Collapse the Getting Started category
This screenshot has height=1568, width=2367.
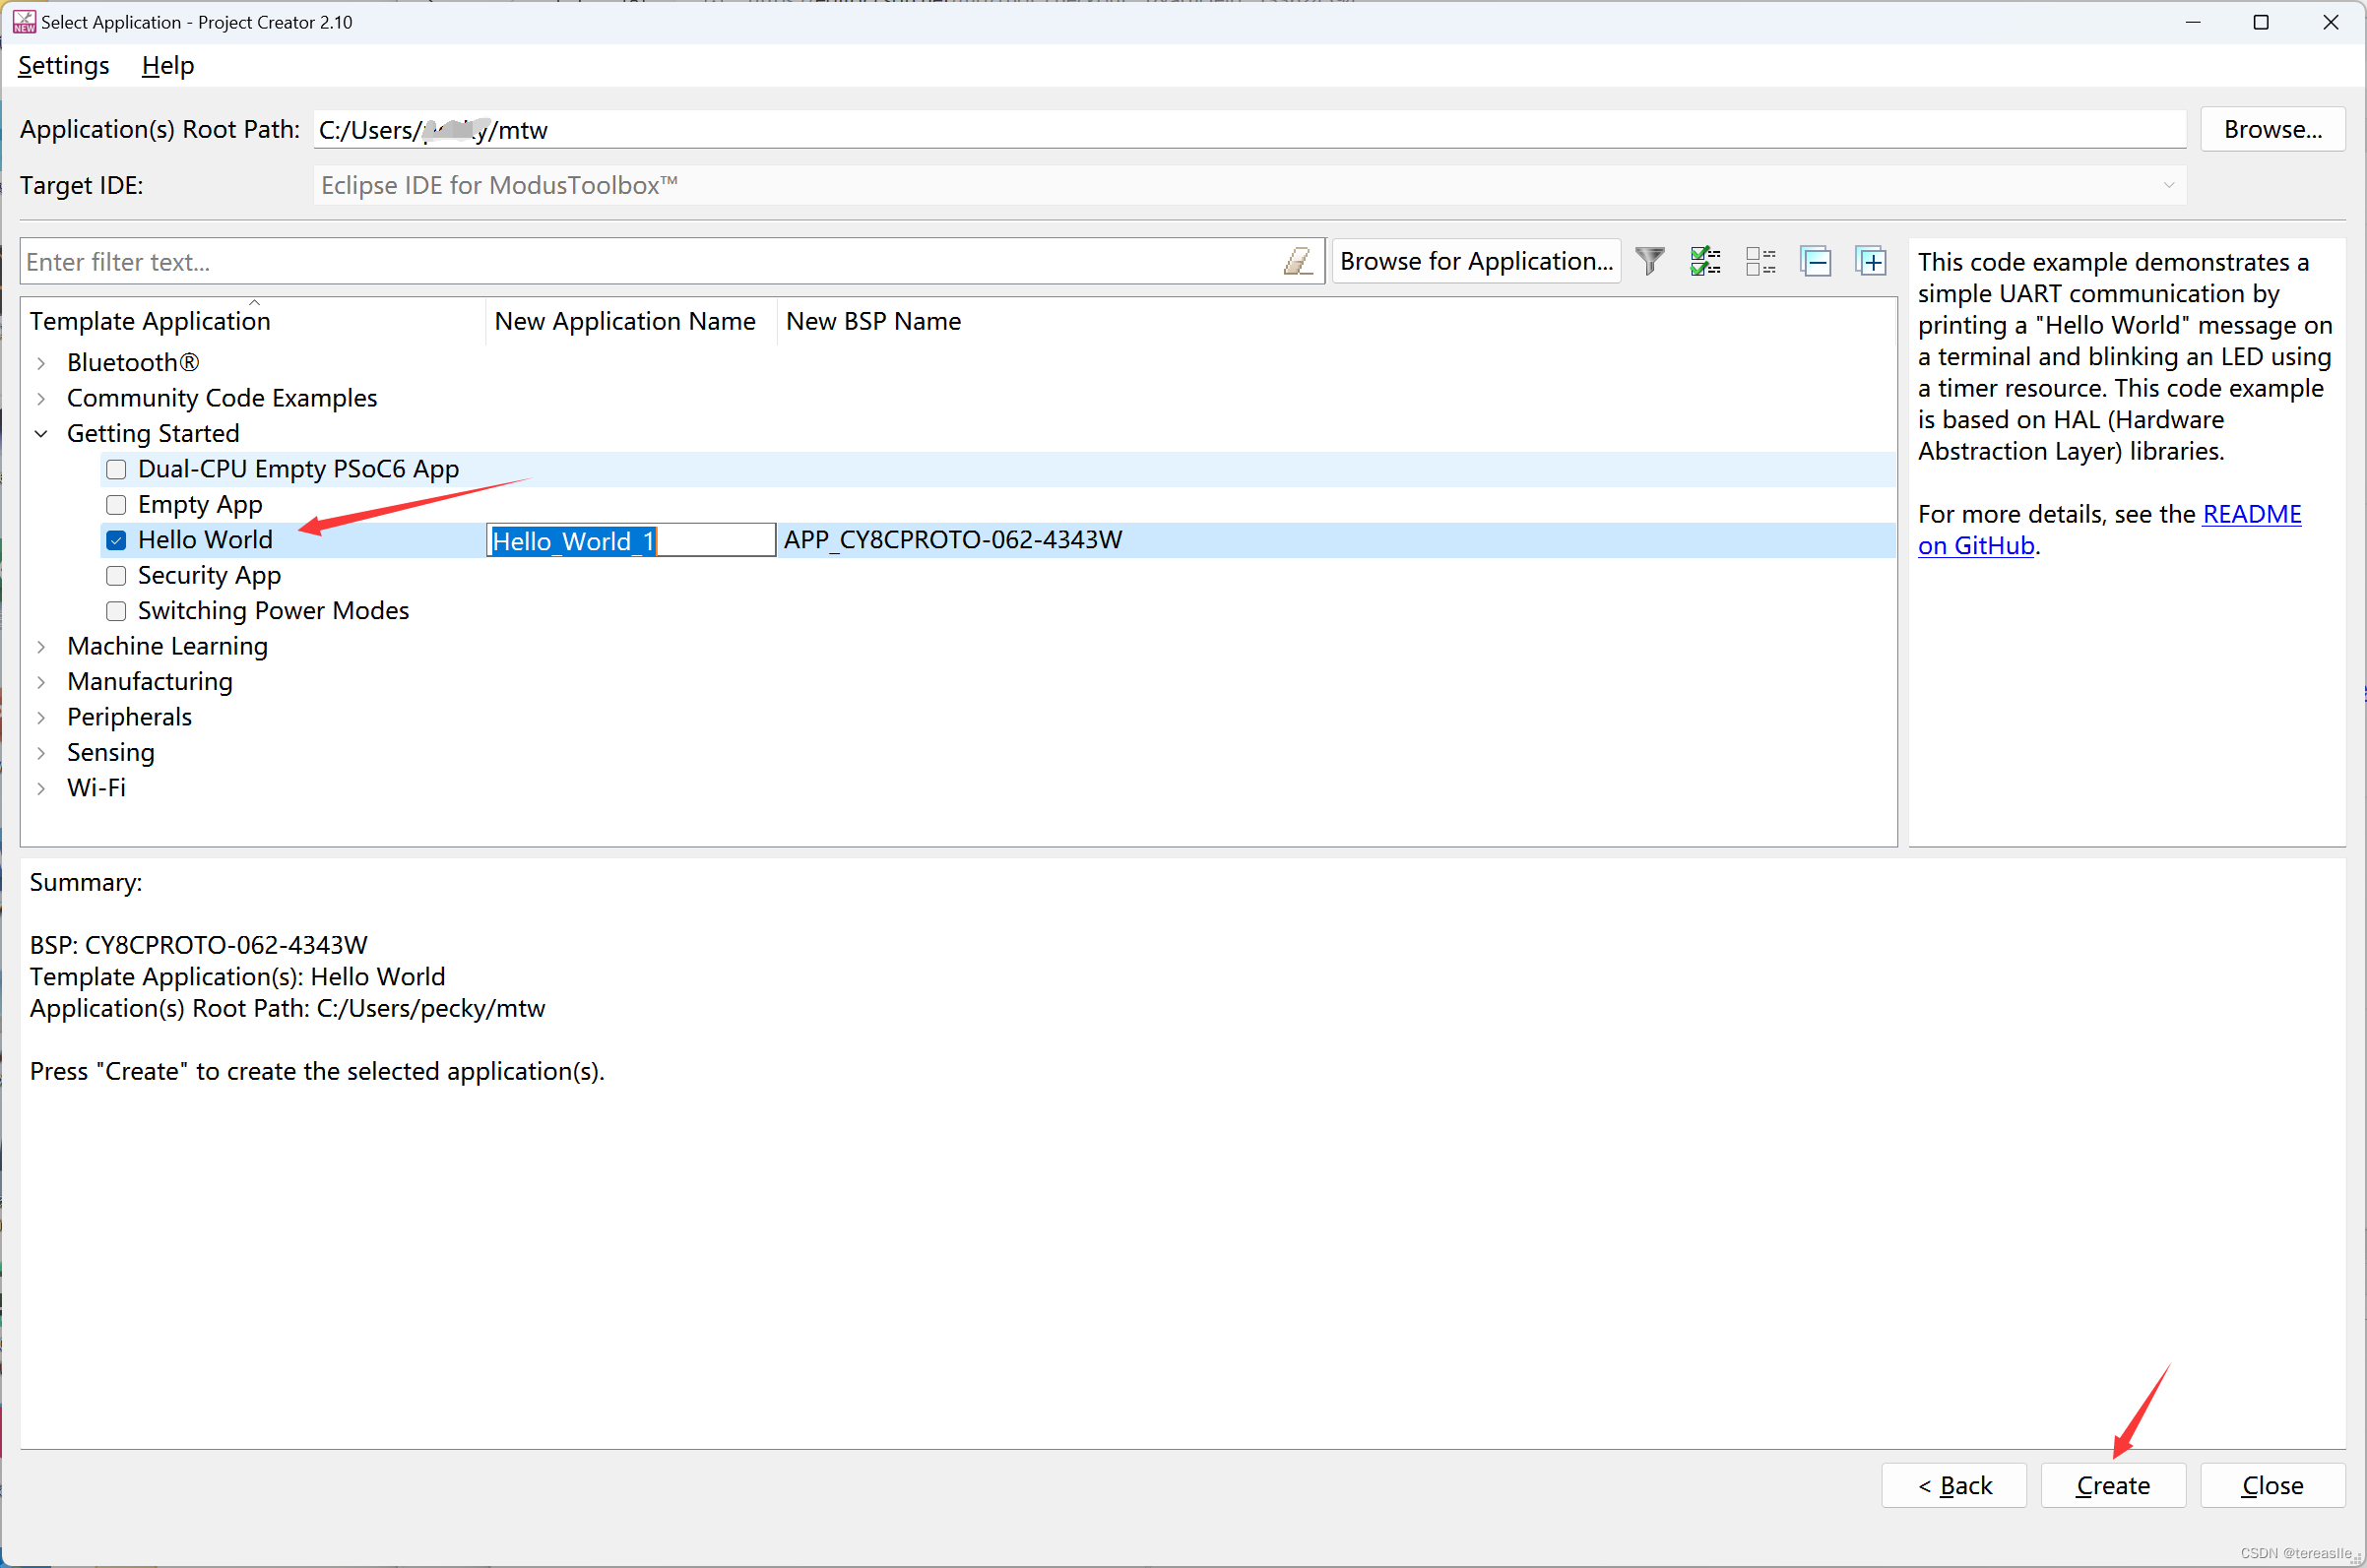(x=41, y=434)
